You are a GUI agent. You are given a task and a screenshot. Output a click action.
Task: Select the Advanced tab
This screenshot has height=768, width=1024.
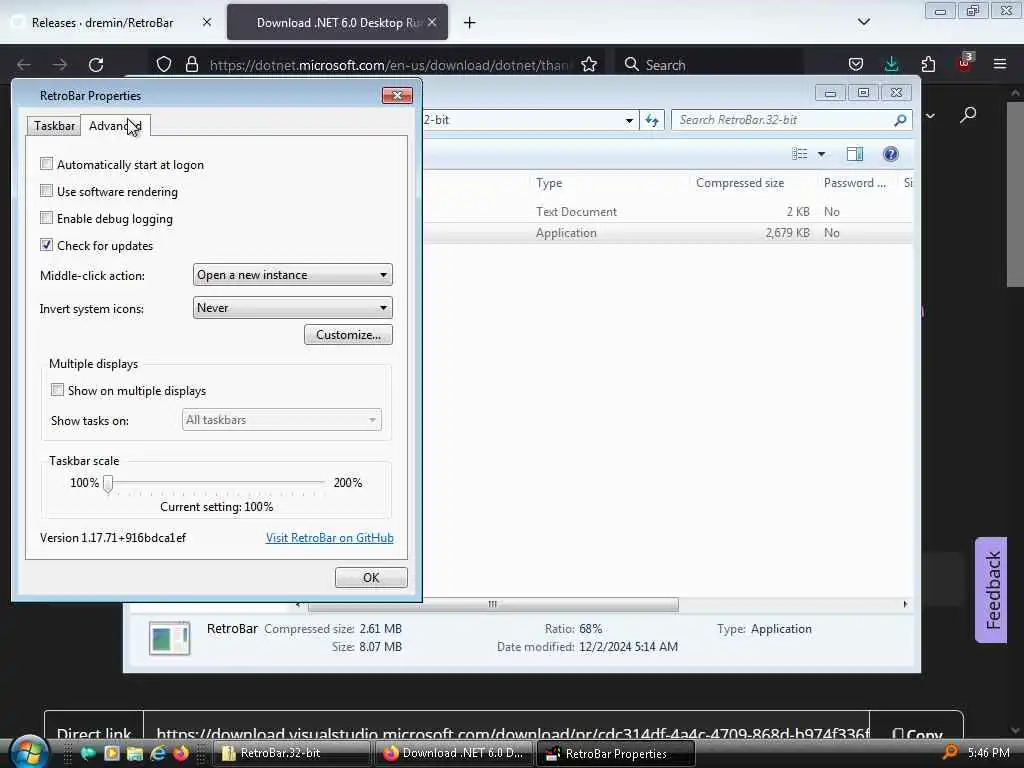pyautogui.click(x=115, y=125)
